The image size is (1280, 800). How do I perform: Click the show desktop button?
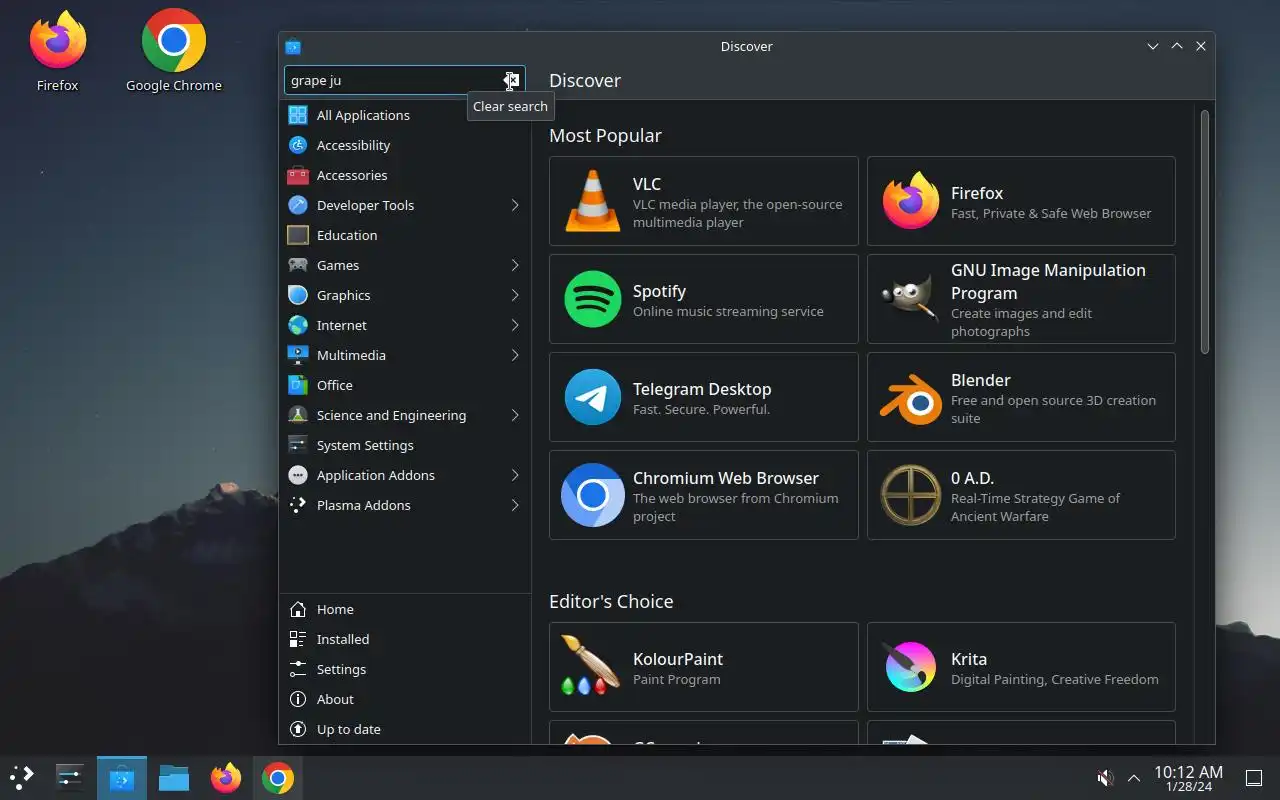1253,778
